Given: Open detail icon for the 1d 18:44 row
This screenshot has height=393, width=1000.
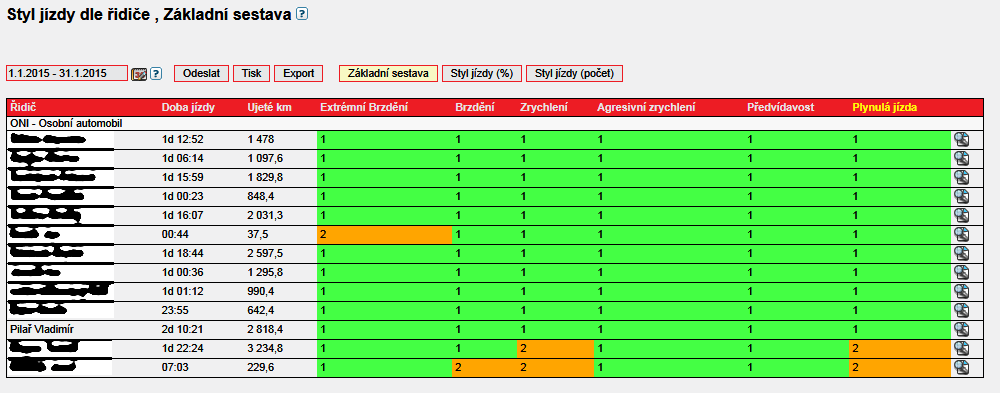Looking at the screenshot, I should [x=961, y=254].
